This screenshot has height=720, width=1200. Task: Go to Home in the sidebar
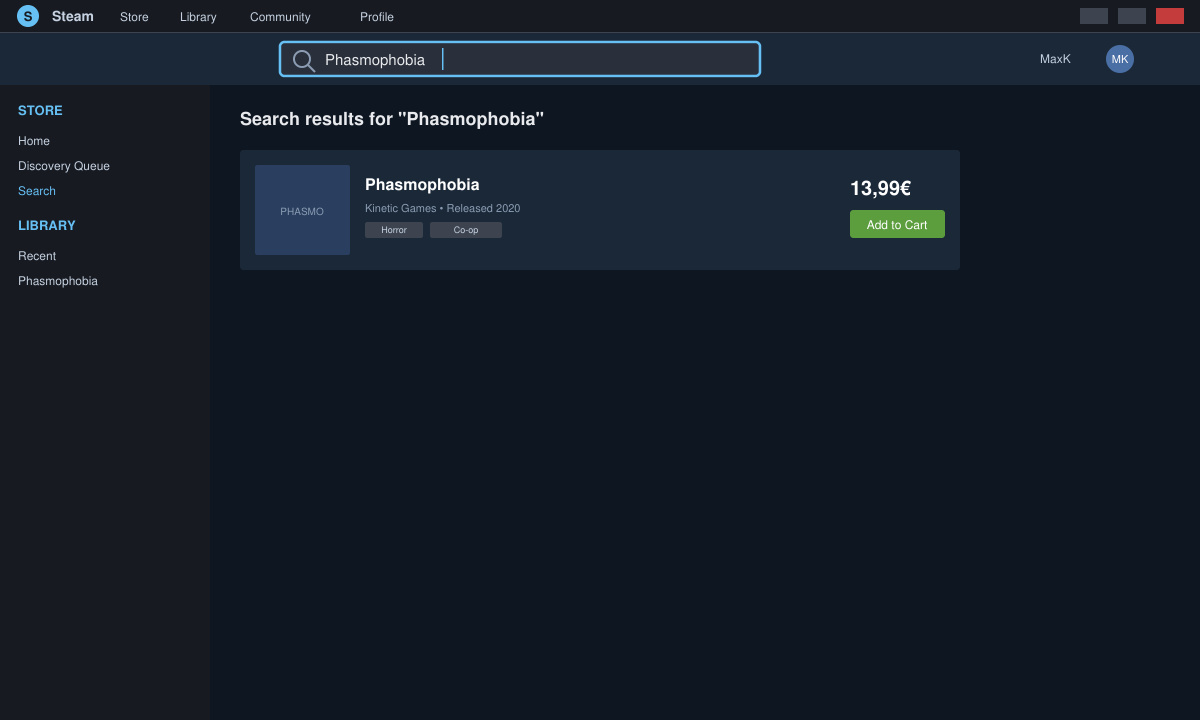pyautogui.click(x=34, y=141)
